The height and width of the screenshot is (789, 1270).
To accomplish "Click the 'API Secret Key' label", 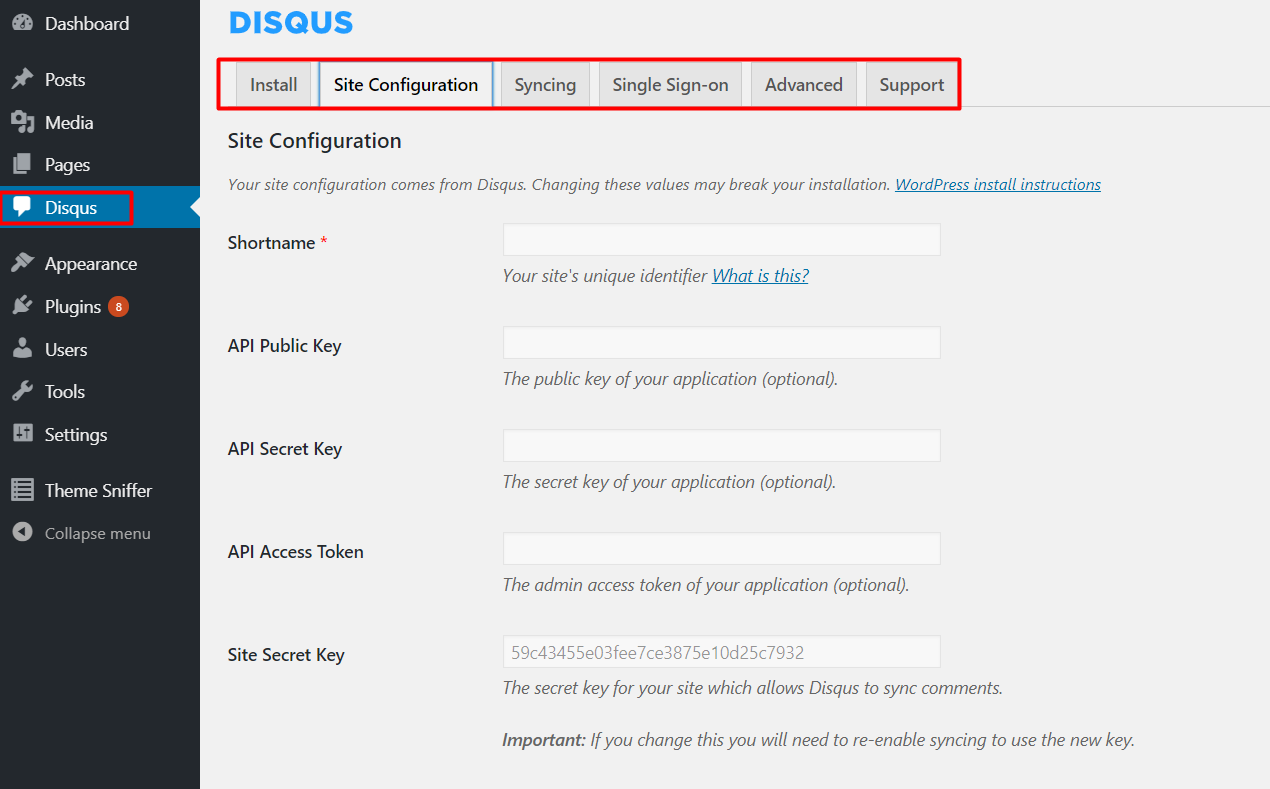I will 285,449.
